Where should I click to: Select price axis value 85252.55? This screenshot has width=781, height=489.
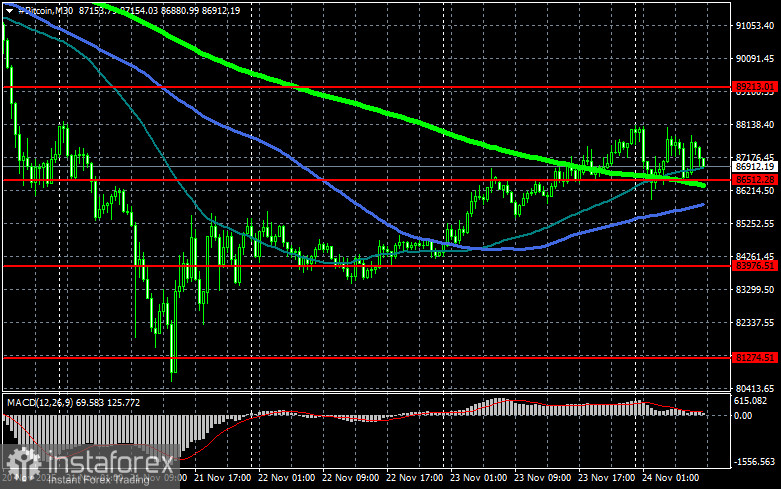point(755,224)
